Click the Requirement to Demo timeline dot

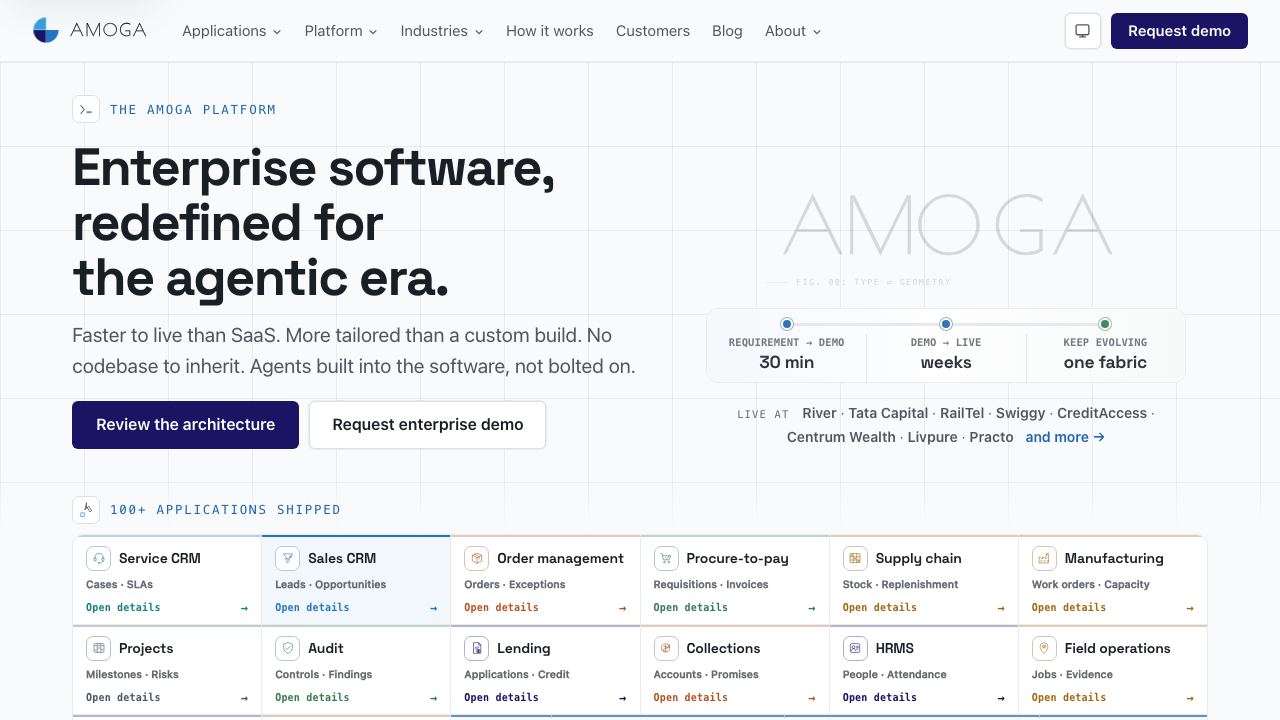pos(787,324)
